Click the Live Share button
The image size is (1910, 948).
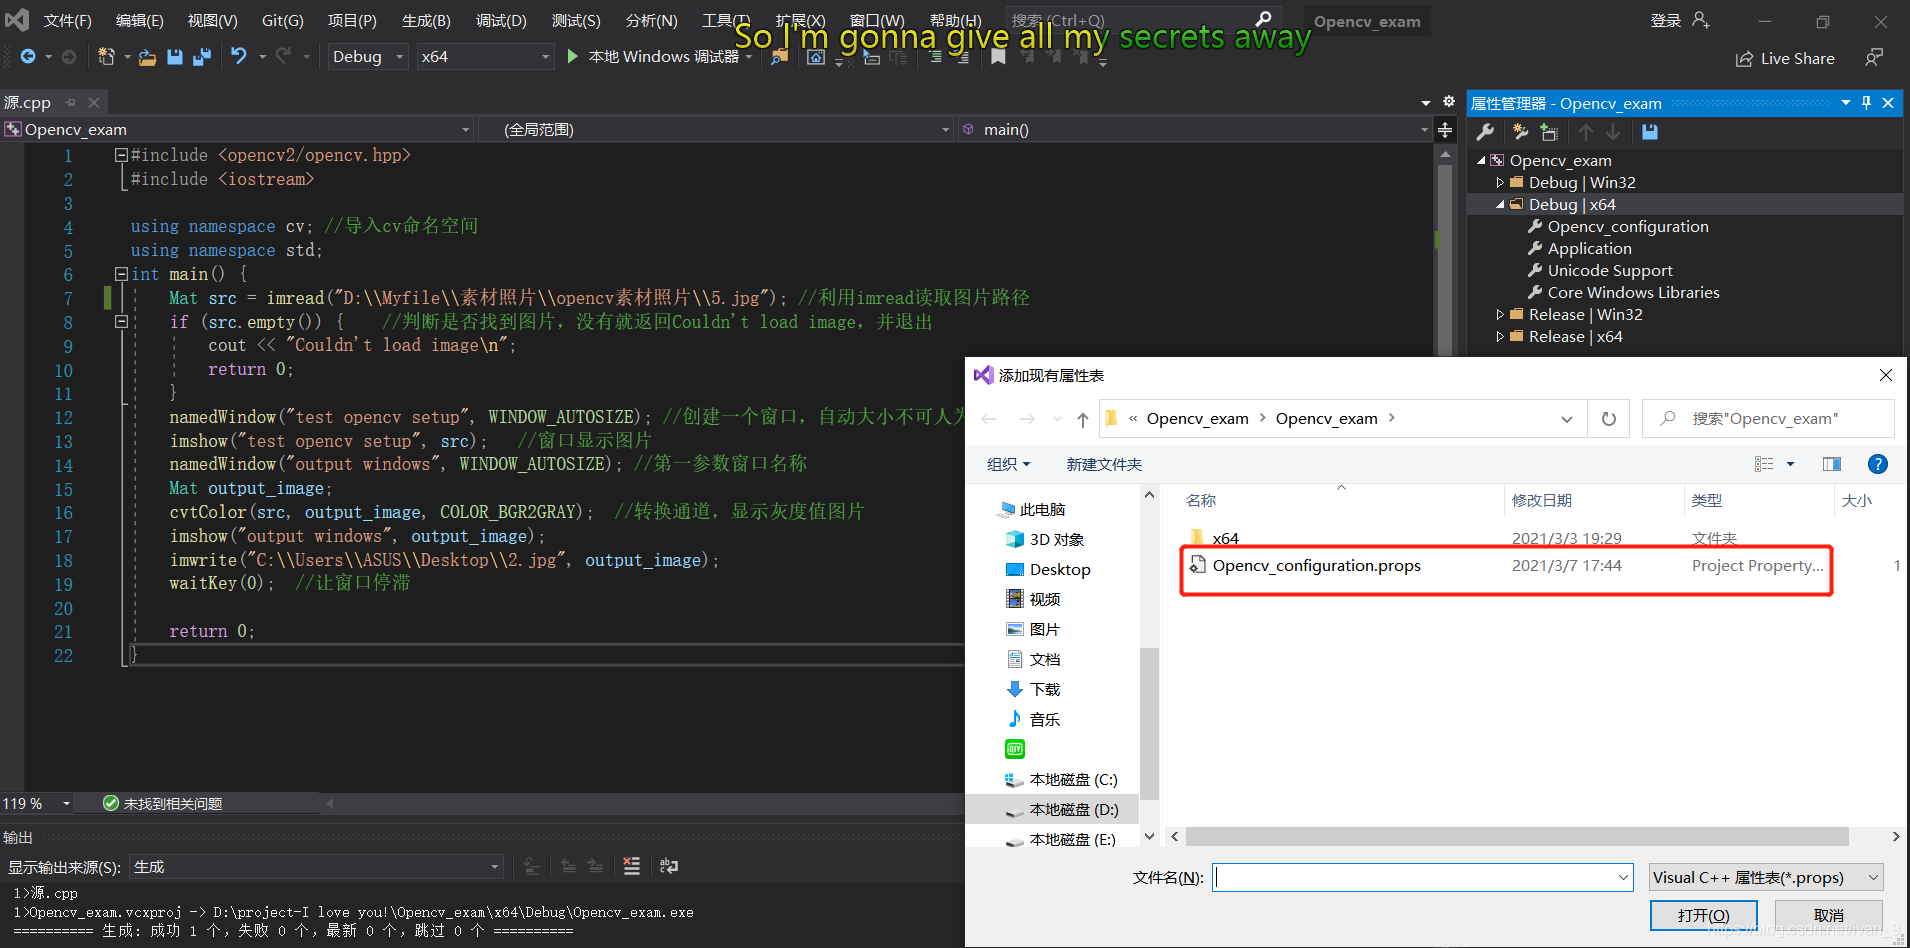point(1785,59)
